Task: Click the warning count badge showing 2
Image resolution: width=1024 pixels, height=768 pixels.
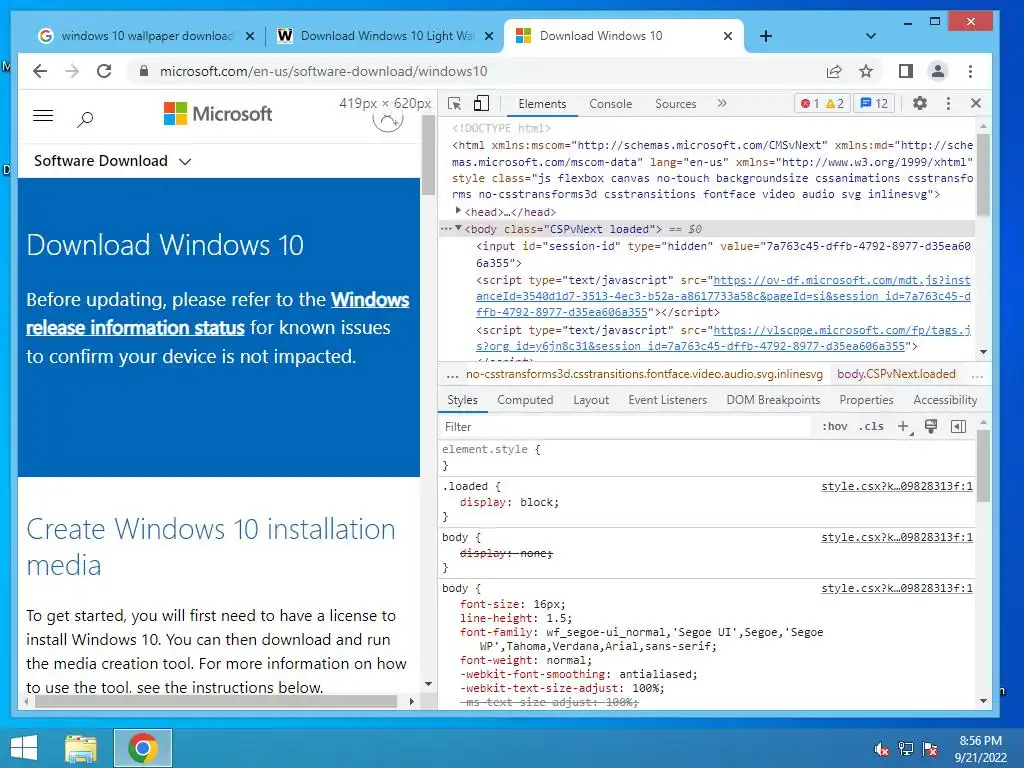Action: 835,103
